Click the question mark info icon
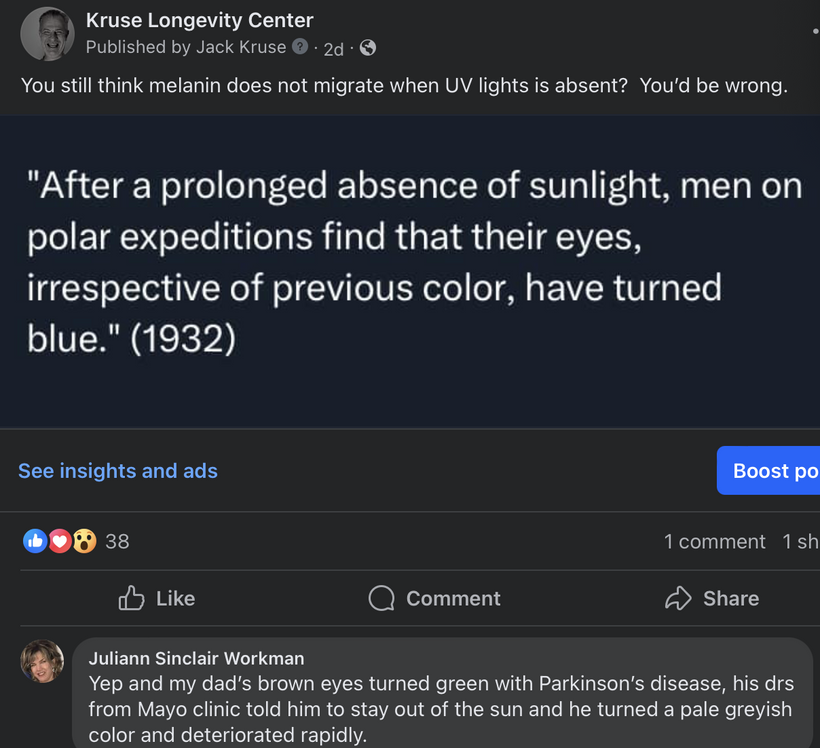Image resolution: width=820 pixels, height=748 pixels. [x=300, y=47]
